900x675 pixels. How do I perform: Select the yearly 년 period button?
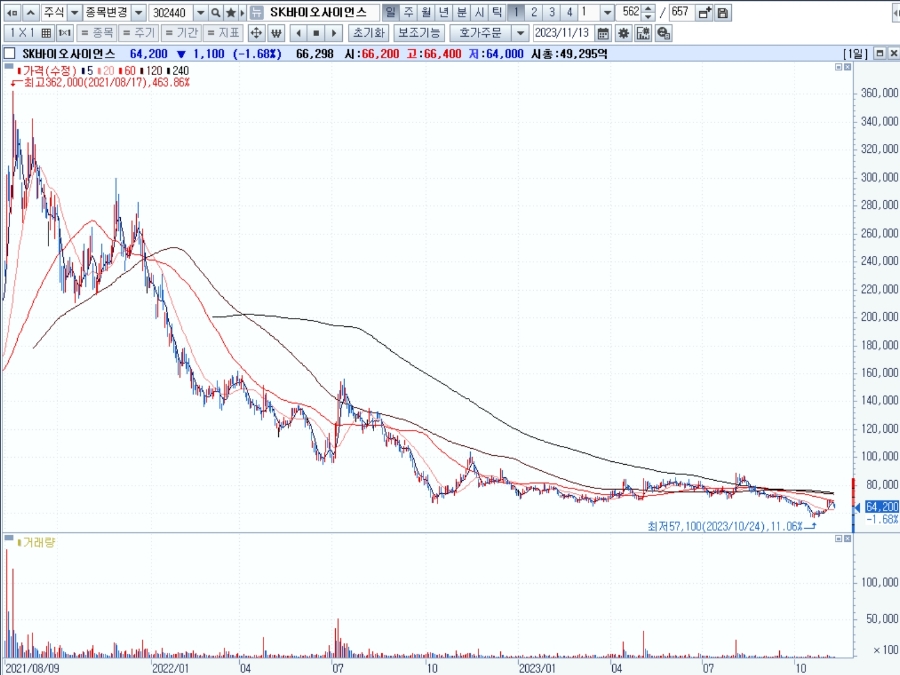444,12
